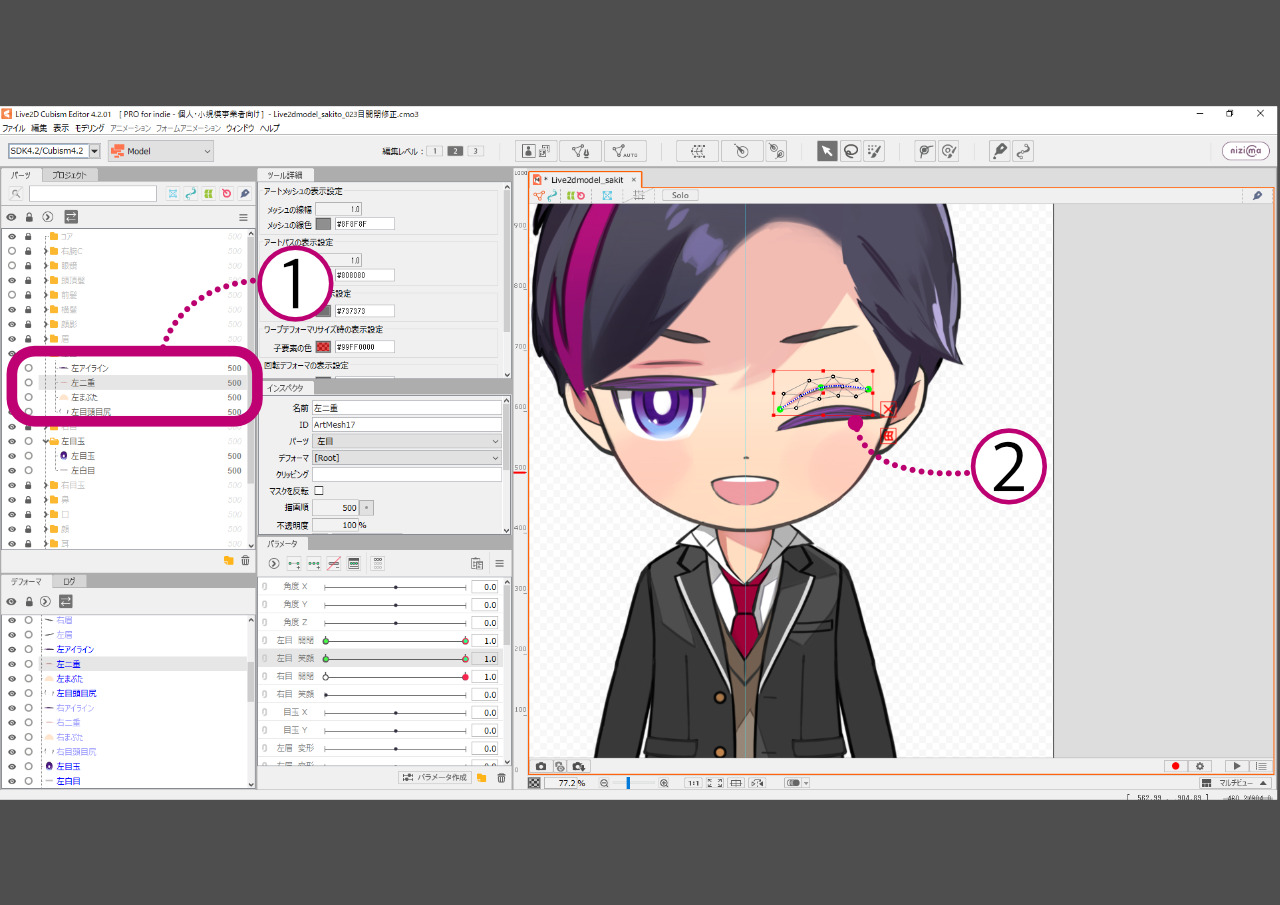Take canvas snapshot with camera icon
This screenshot has width=1280, height=905.
[541, 766]
